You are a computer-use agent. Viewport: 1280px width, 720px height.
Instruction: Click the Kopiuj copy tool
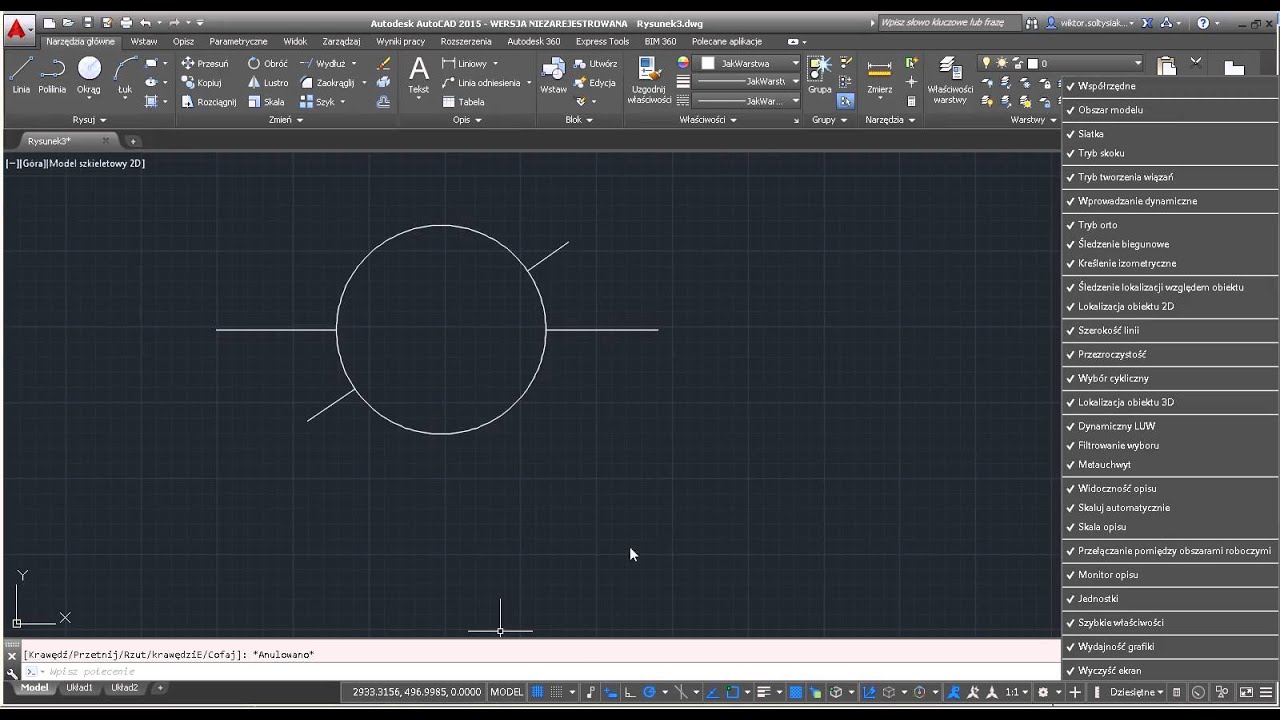click(202, 82)
